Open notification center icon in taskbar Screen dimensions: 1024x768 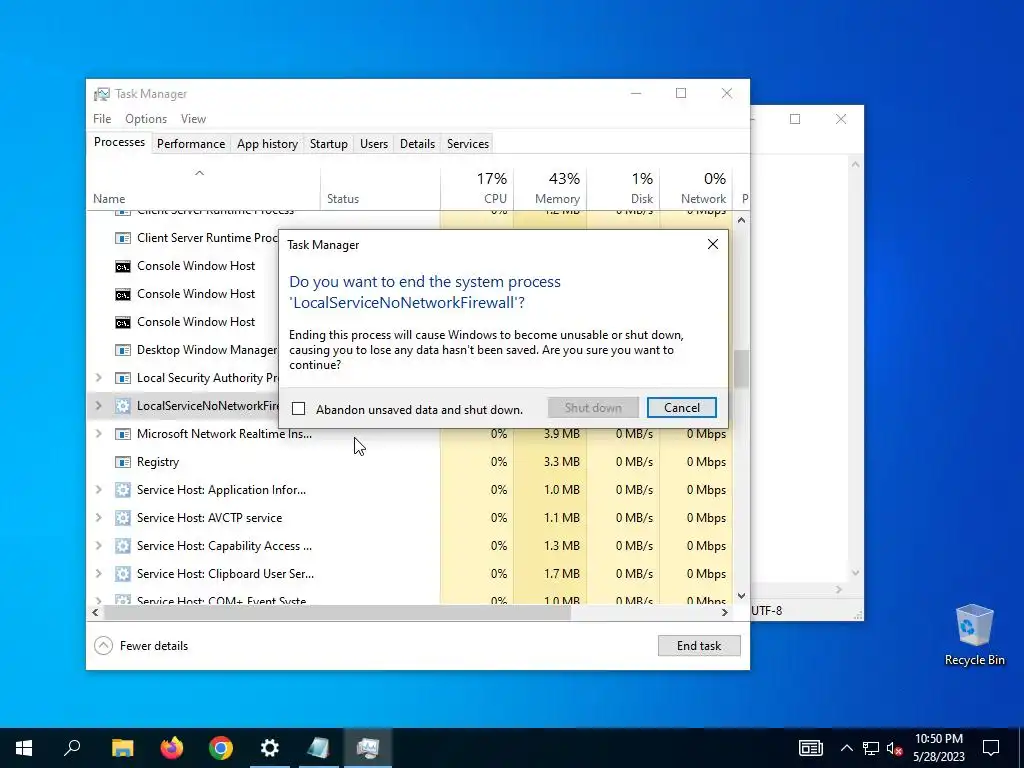(991, 748)
